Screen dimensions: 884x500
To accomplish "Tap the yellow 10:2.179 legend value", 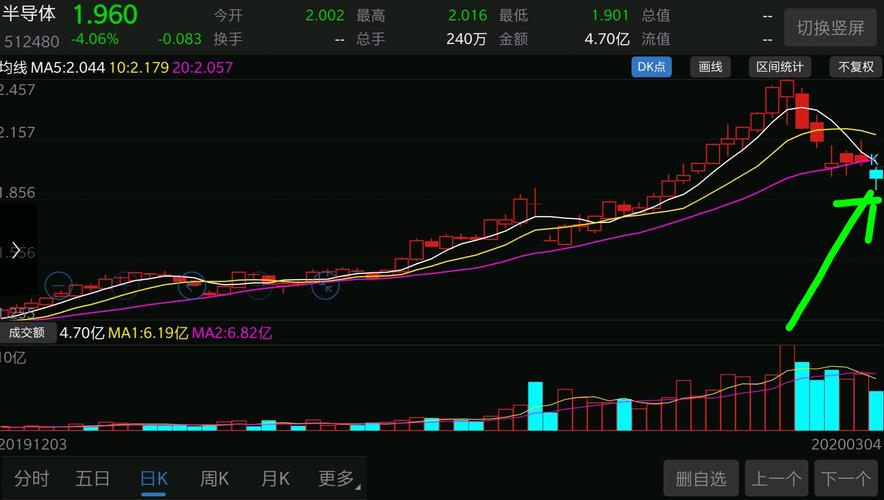I will [x=139, y=68].
